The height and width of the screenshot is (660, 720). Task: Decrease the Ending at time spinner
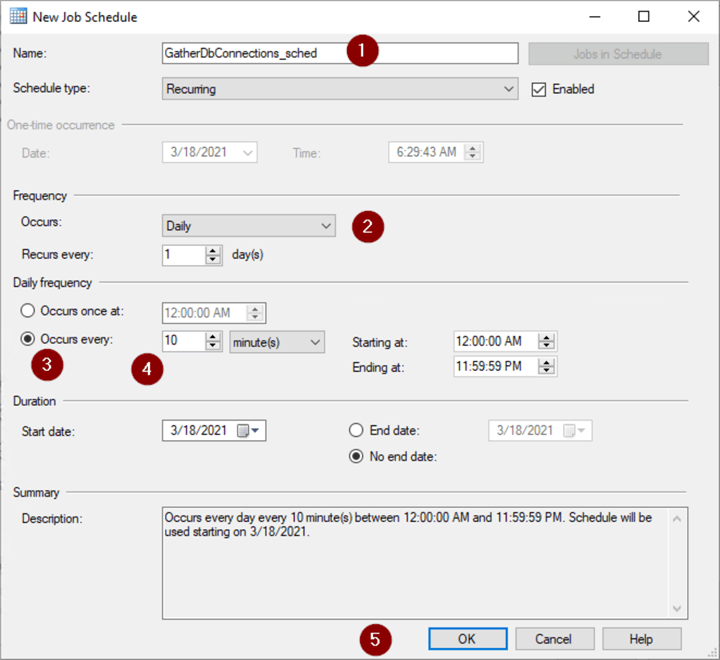coord(548,371)
